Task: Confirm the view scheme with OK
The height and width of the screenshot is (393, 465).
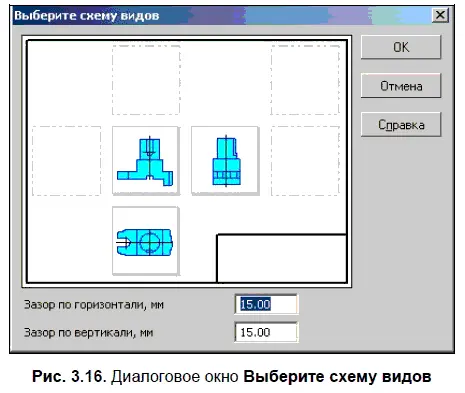Action: [401, 47]
